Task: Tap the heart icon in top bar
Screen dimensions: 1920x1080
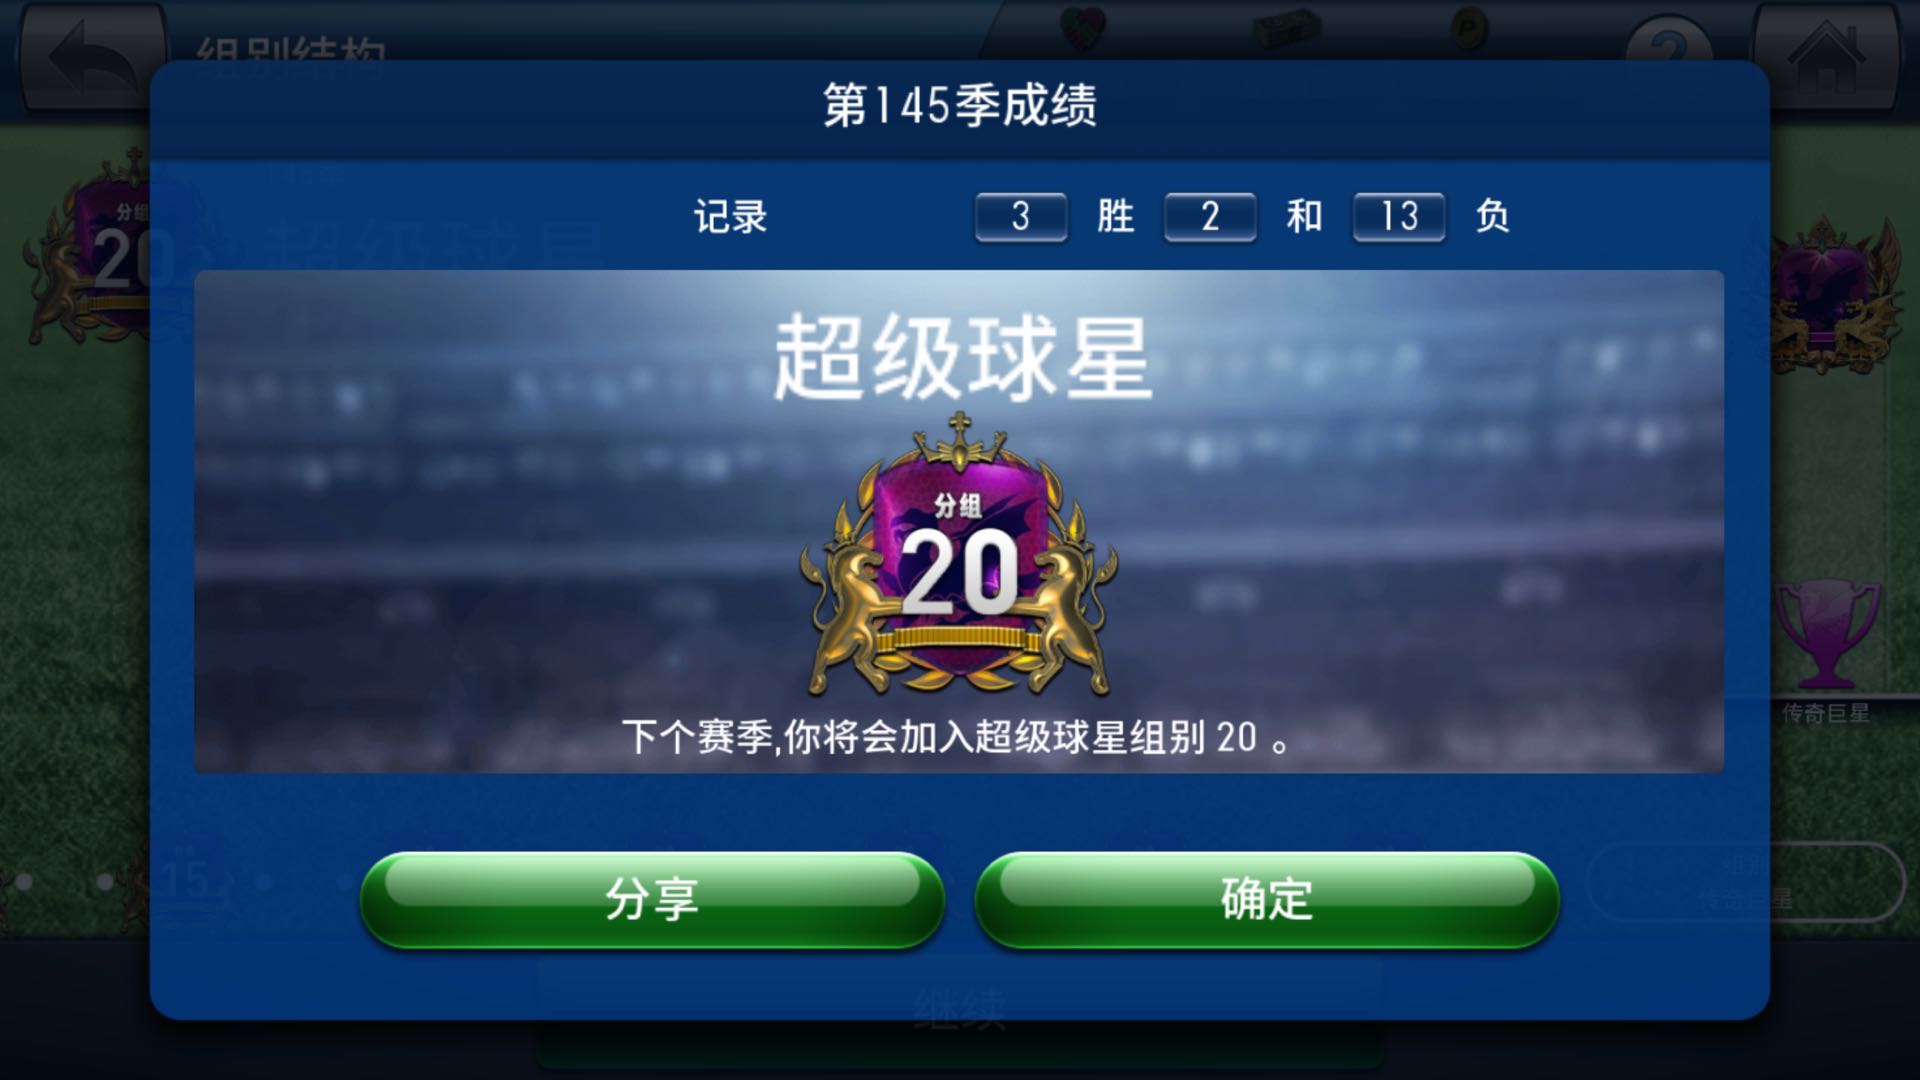Action: [1082, 25]
